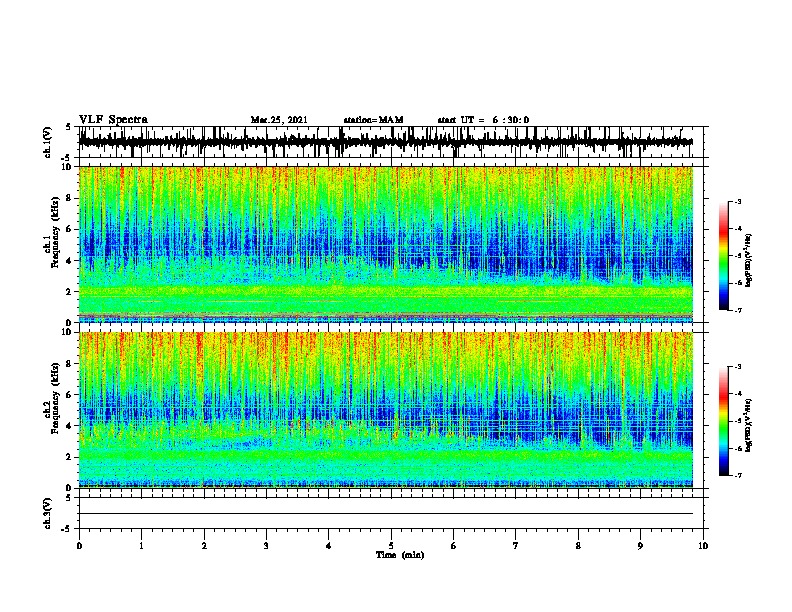Screen dimensions: 792x612
Task: Click the "Time (min)" axis title
Action: coord(400,555)
